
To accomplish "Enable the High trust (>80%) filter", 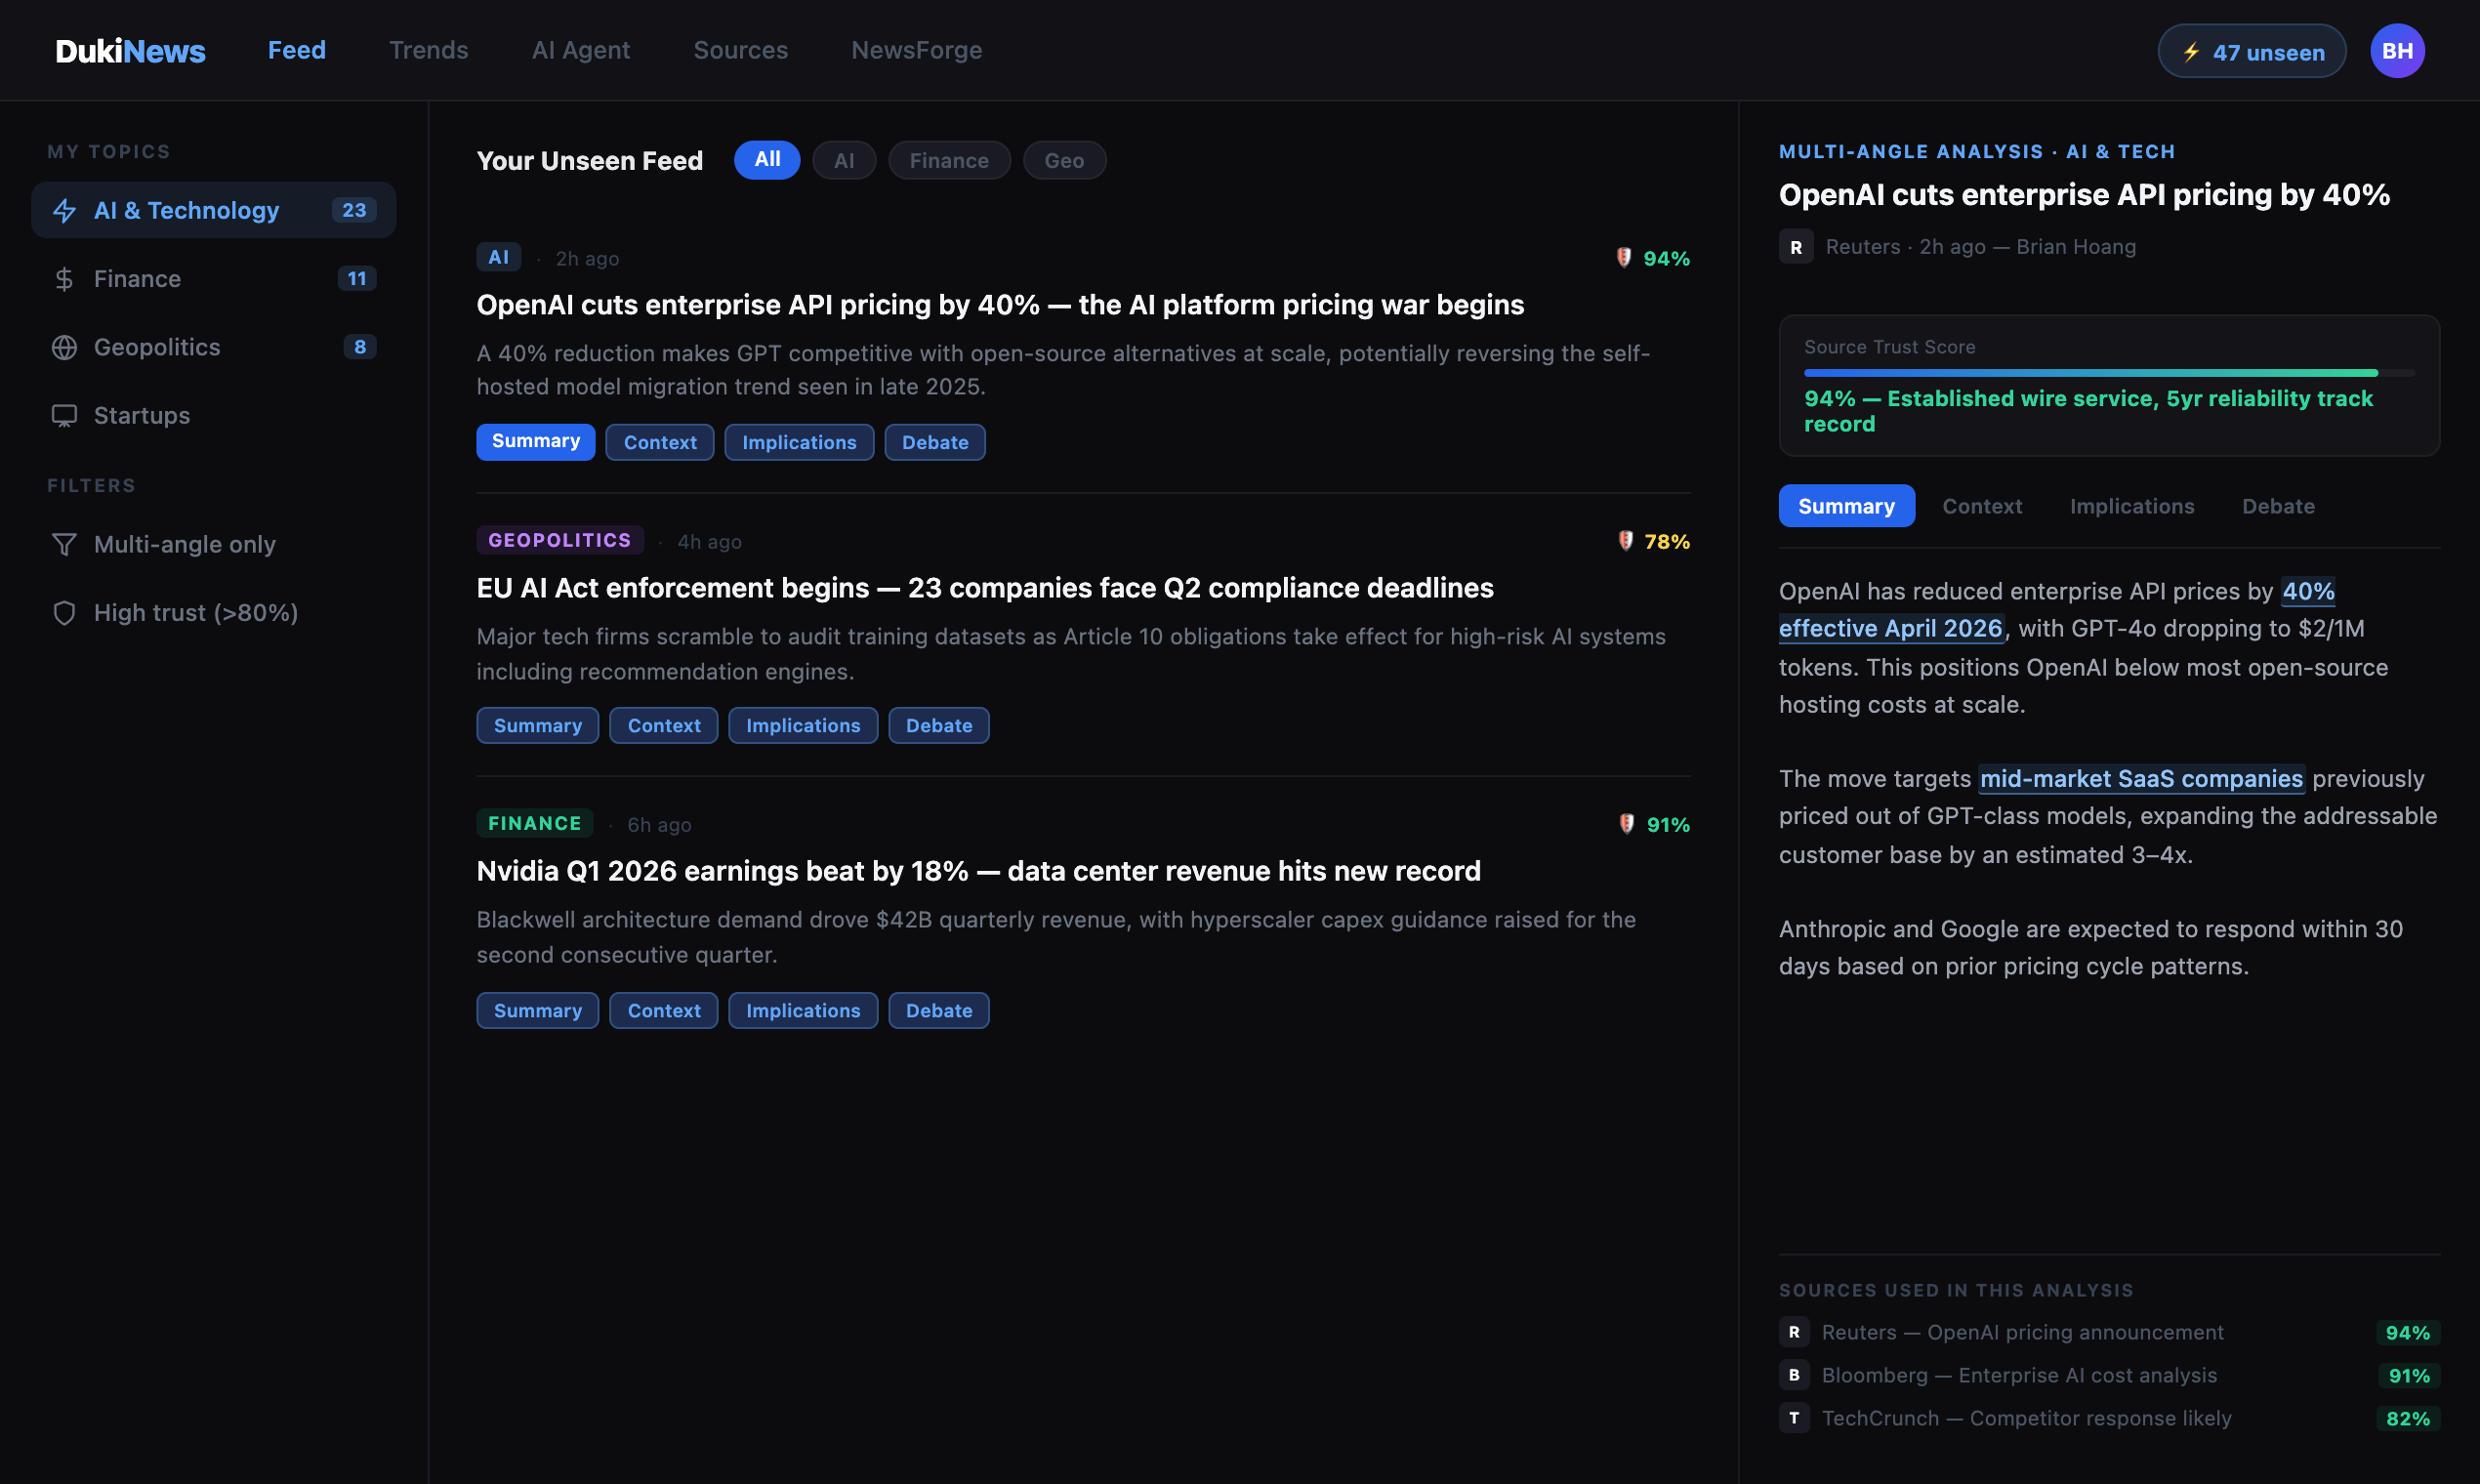I will (196, 613).
